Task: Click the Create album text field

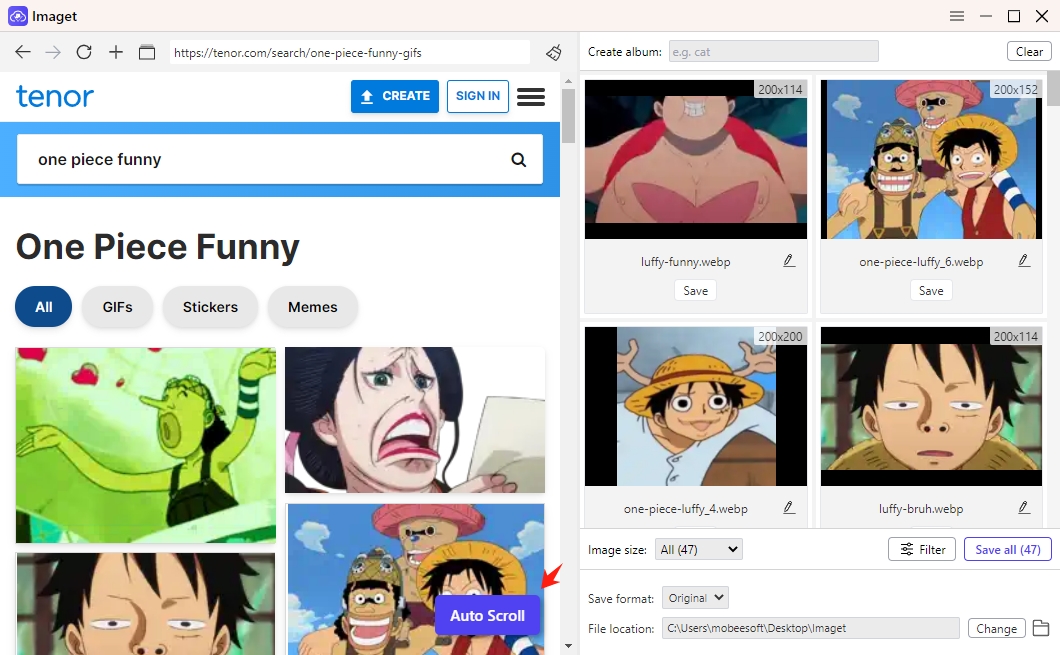Action: click(x=773, y=51)
